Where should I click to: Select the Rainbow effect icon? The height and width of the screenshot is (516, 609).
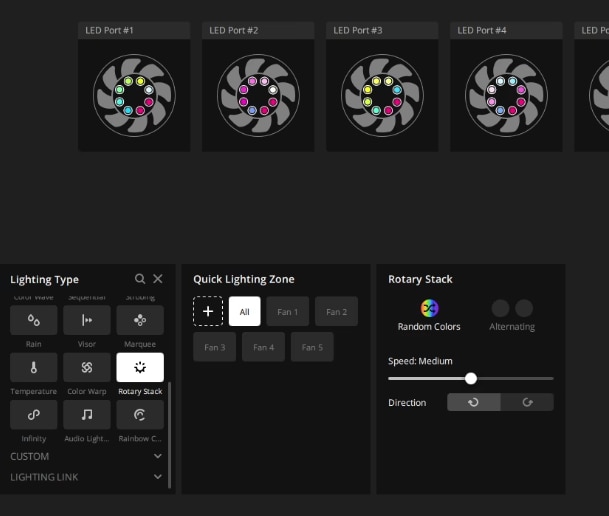[x=140, y=414]
